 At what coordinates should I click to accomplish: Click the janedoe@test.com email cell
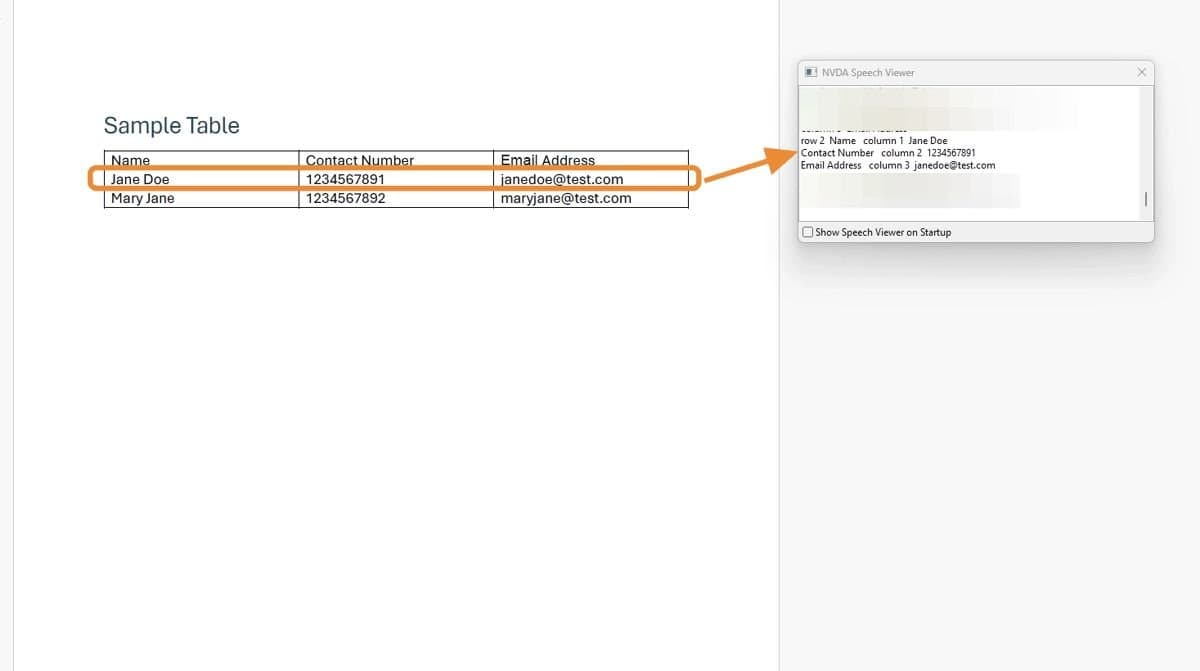[x=562, y=179]
